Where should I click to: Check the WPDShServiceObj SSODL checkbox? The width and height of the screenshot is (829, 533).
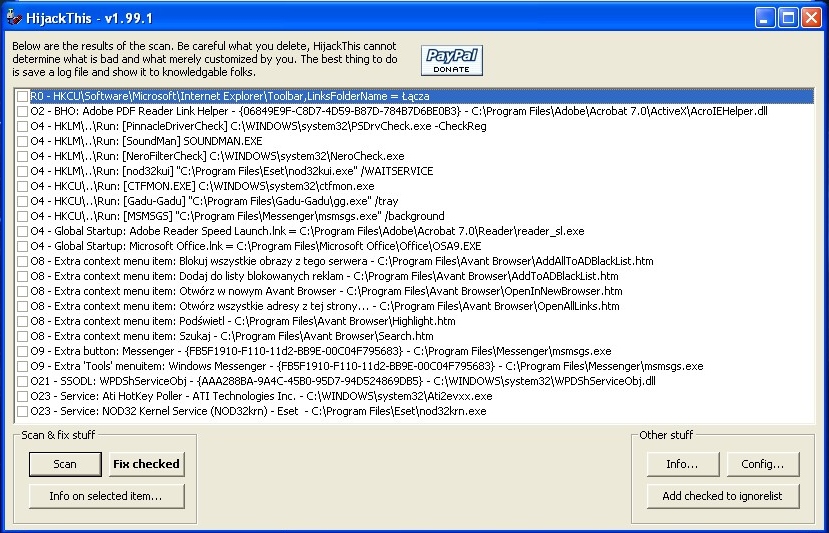pos(22,381)
